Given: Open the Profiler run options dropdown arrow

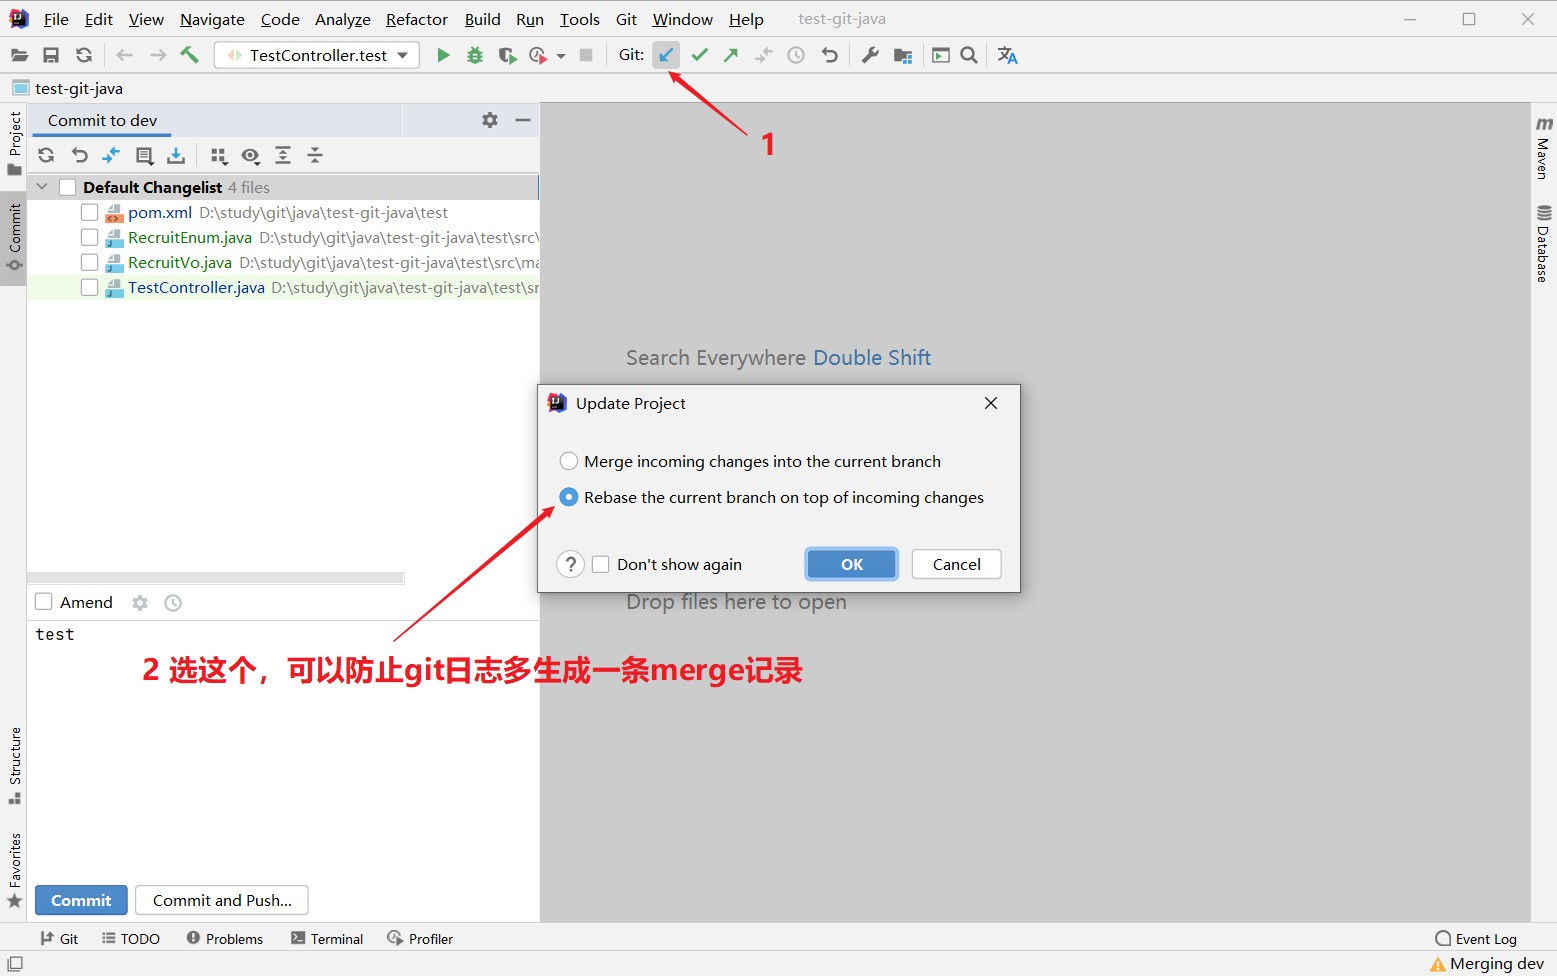Looking at the screenshot, I should (x=561, y=56).
